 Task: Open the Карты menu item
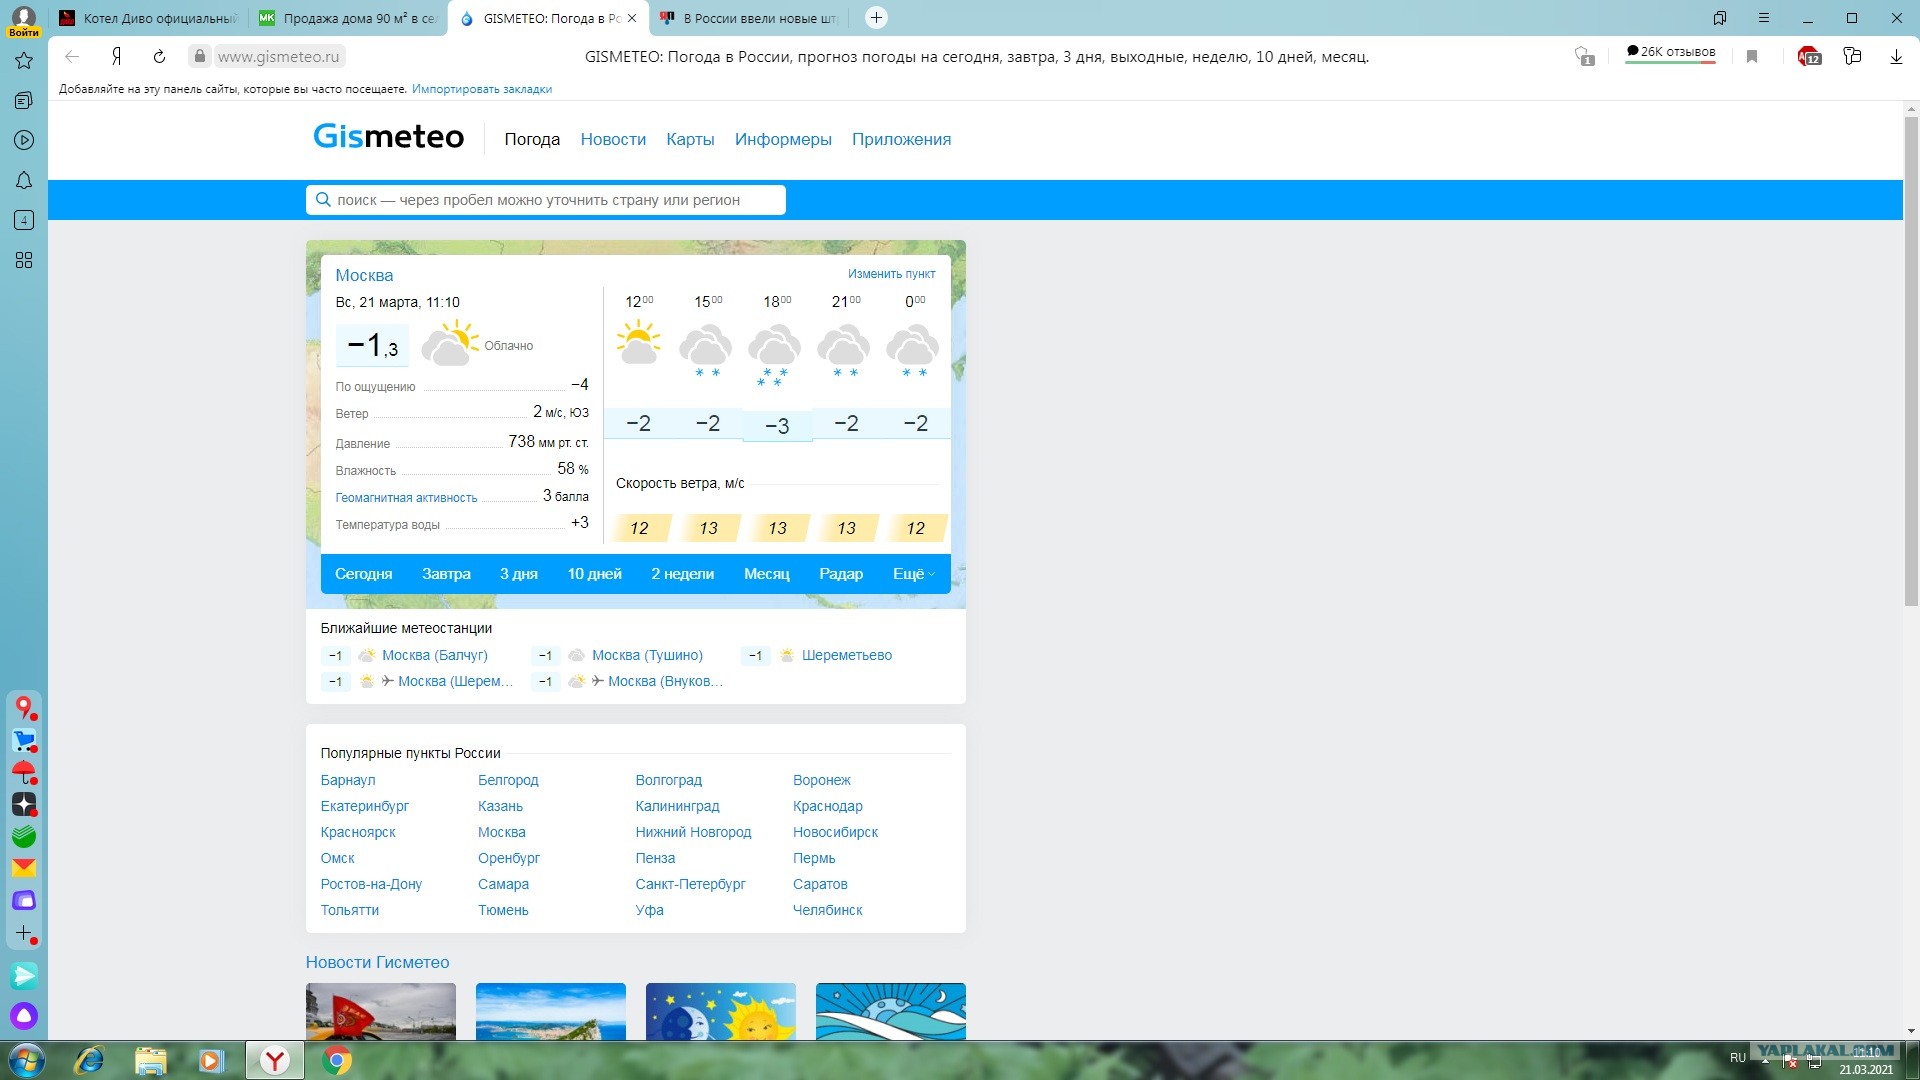690,140
